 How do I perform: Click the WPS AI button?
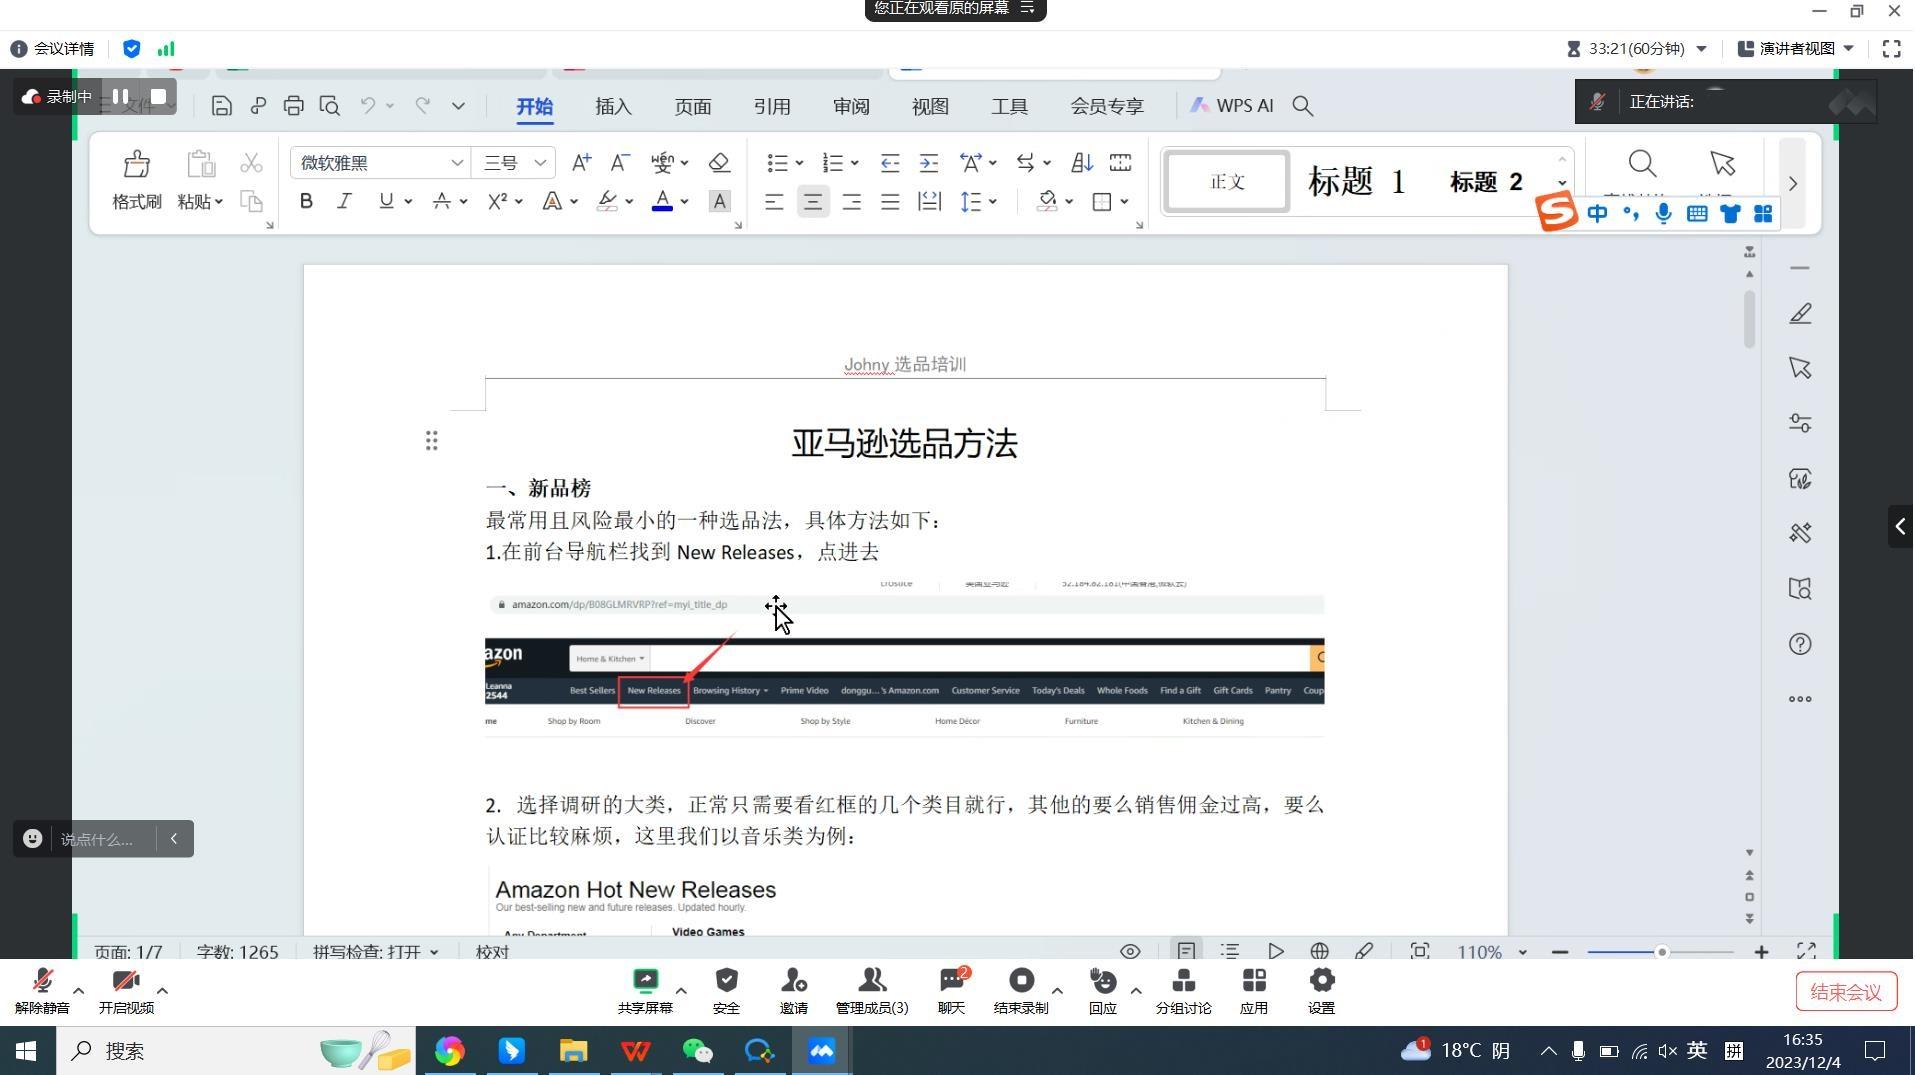tap(1231, 106)
